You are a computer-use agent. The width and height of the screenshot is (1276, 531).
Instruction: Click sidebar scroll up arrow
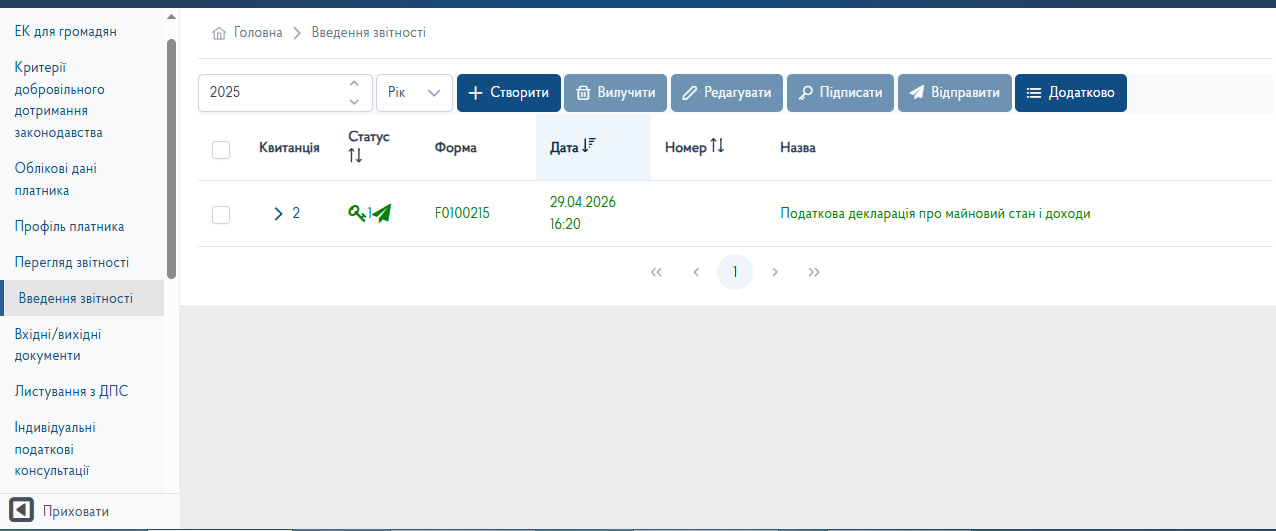tap(172, 17)
